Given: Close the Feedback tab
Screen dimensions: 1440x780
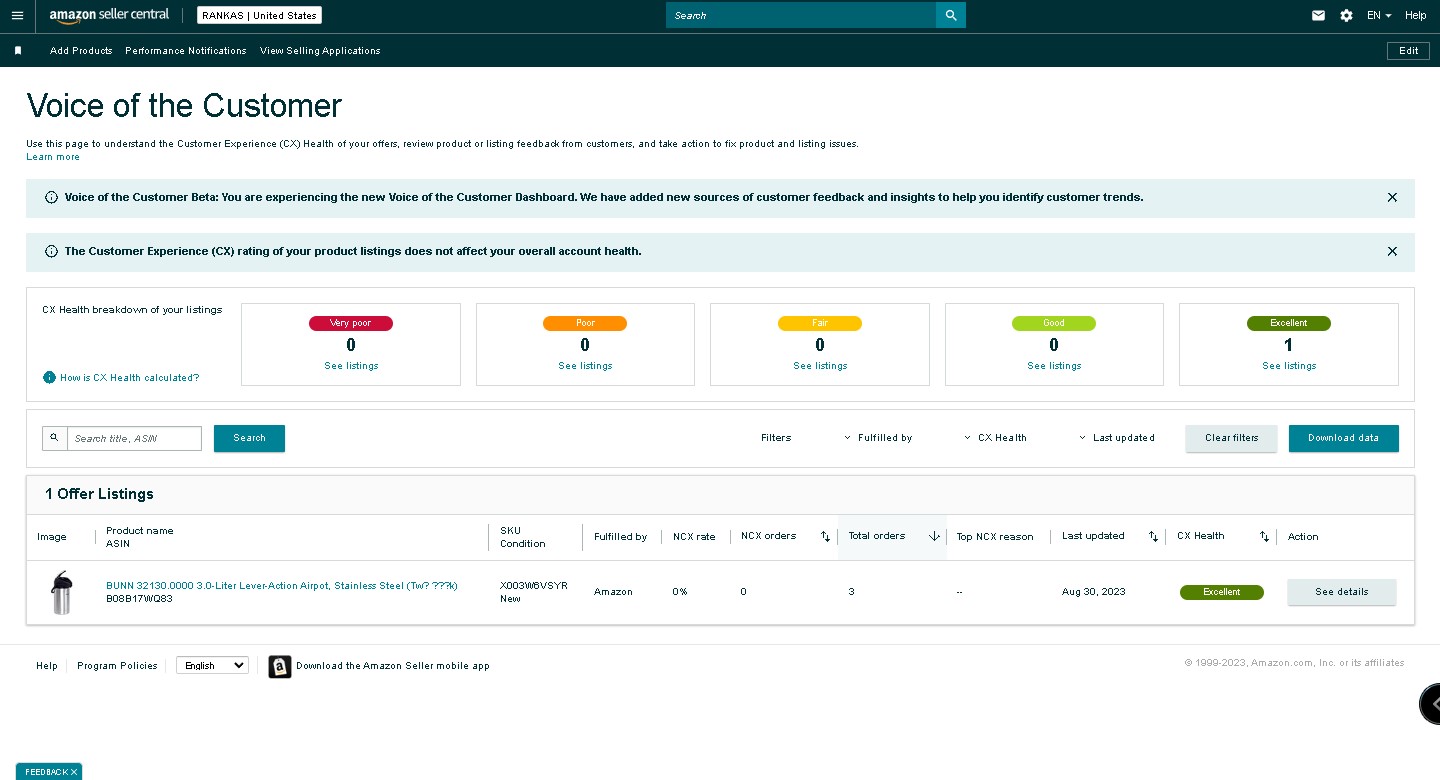Looking at the screenshot, I should click(74, 772).
